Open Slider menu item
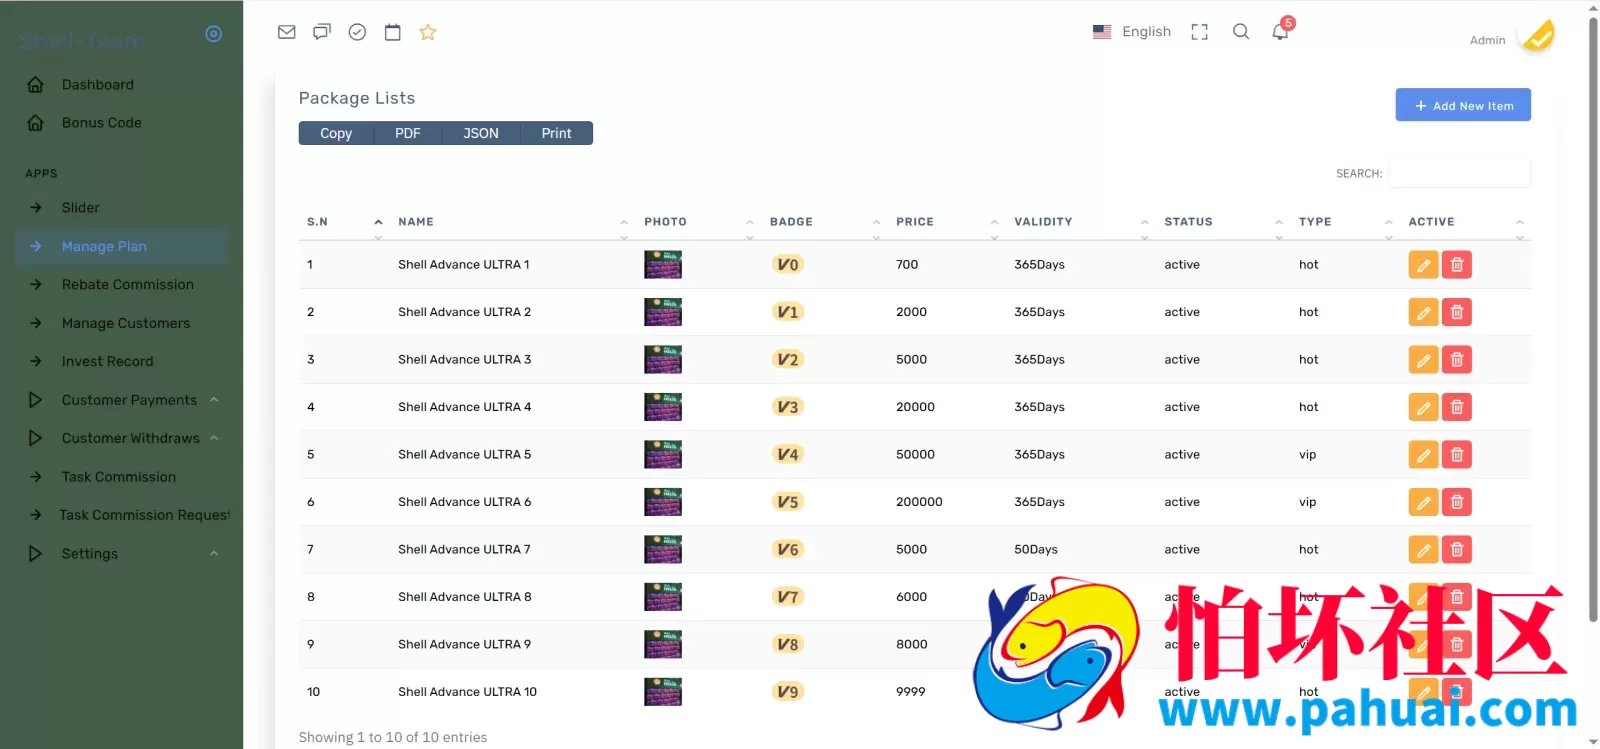 click(x=81, y=208)
